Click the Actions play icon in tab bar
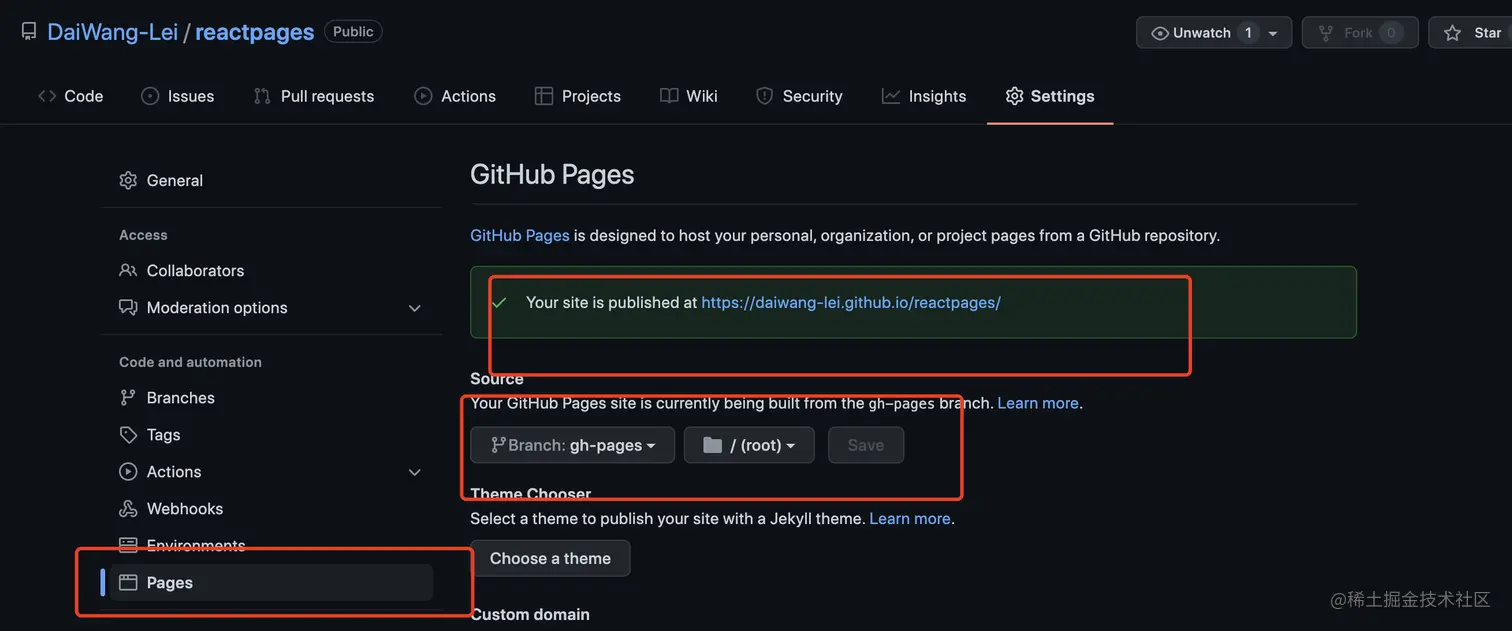This screenshot has height=631, width=1512. pyautogui.click(x=423, y=96)
